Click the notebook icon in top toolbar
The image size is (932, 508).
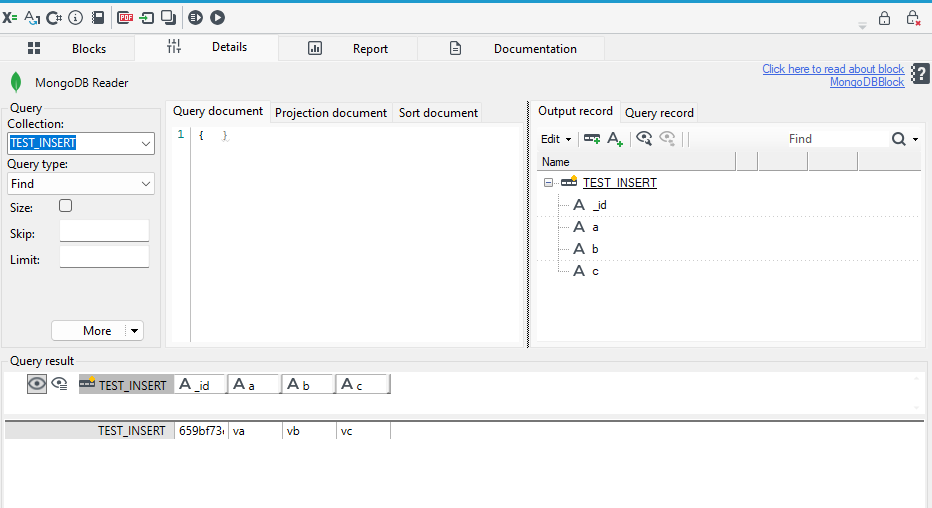(98, 18)
